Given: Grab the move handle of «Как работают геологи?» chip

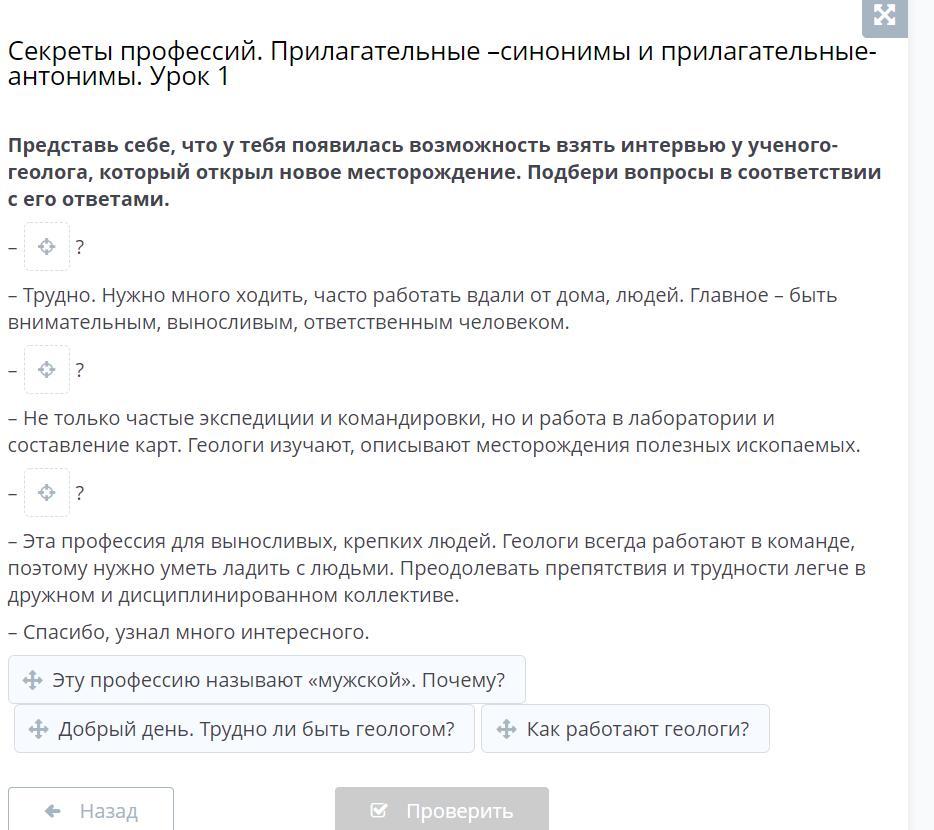Looking at the screenshot, I should (x=506, y=729).
